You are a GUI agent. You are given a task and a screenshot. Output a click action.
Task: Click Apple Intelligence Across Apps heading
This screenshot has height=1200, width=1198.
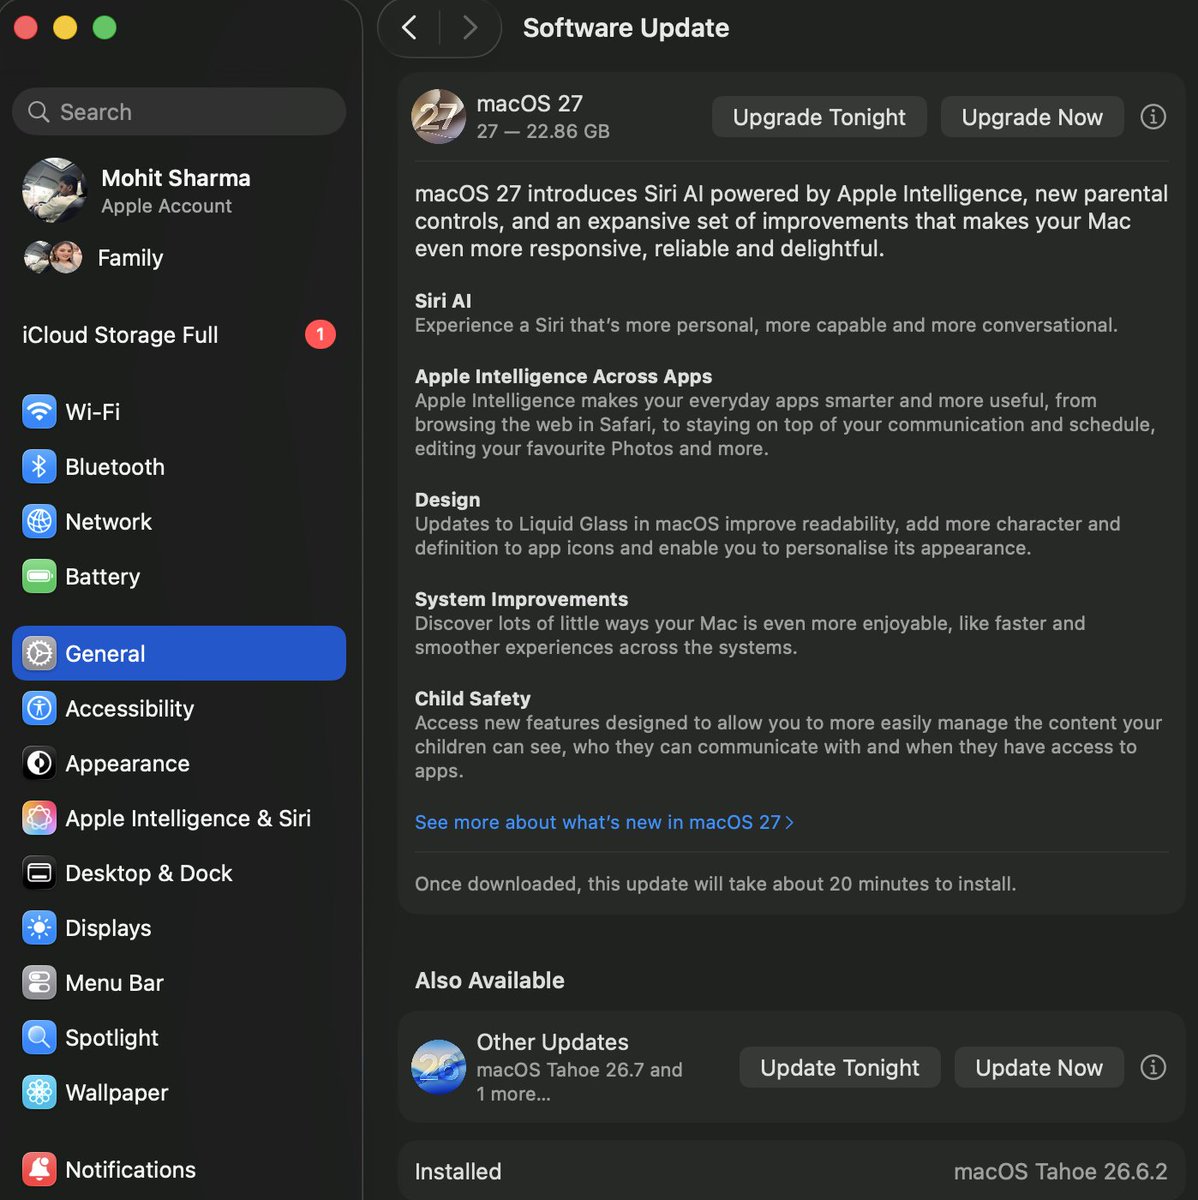pos(564,377)
